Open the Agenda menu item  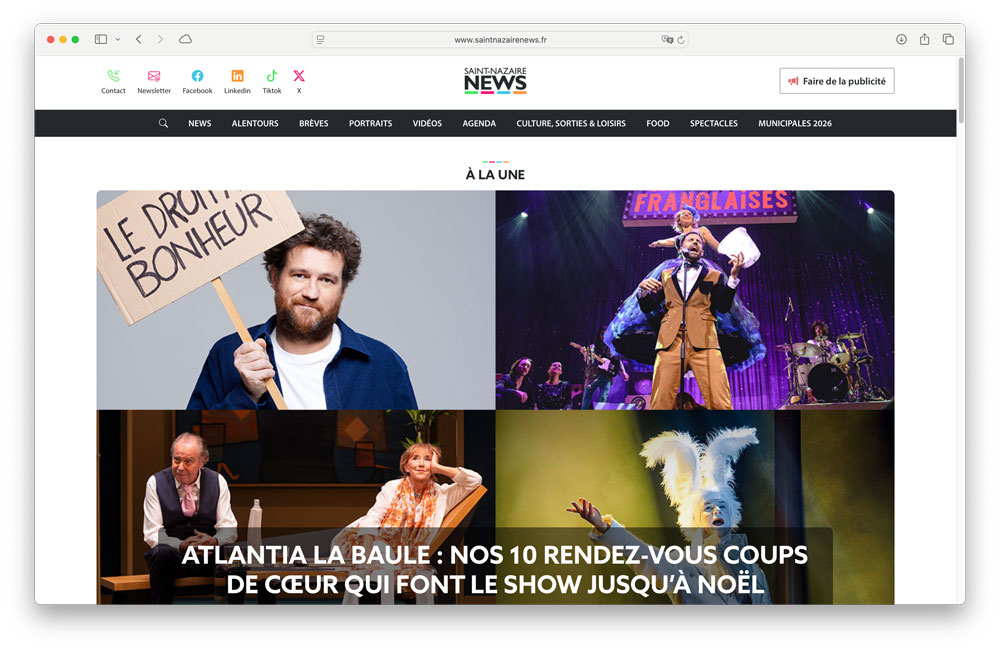(x=479, y=123)
